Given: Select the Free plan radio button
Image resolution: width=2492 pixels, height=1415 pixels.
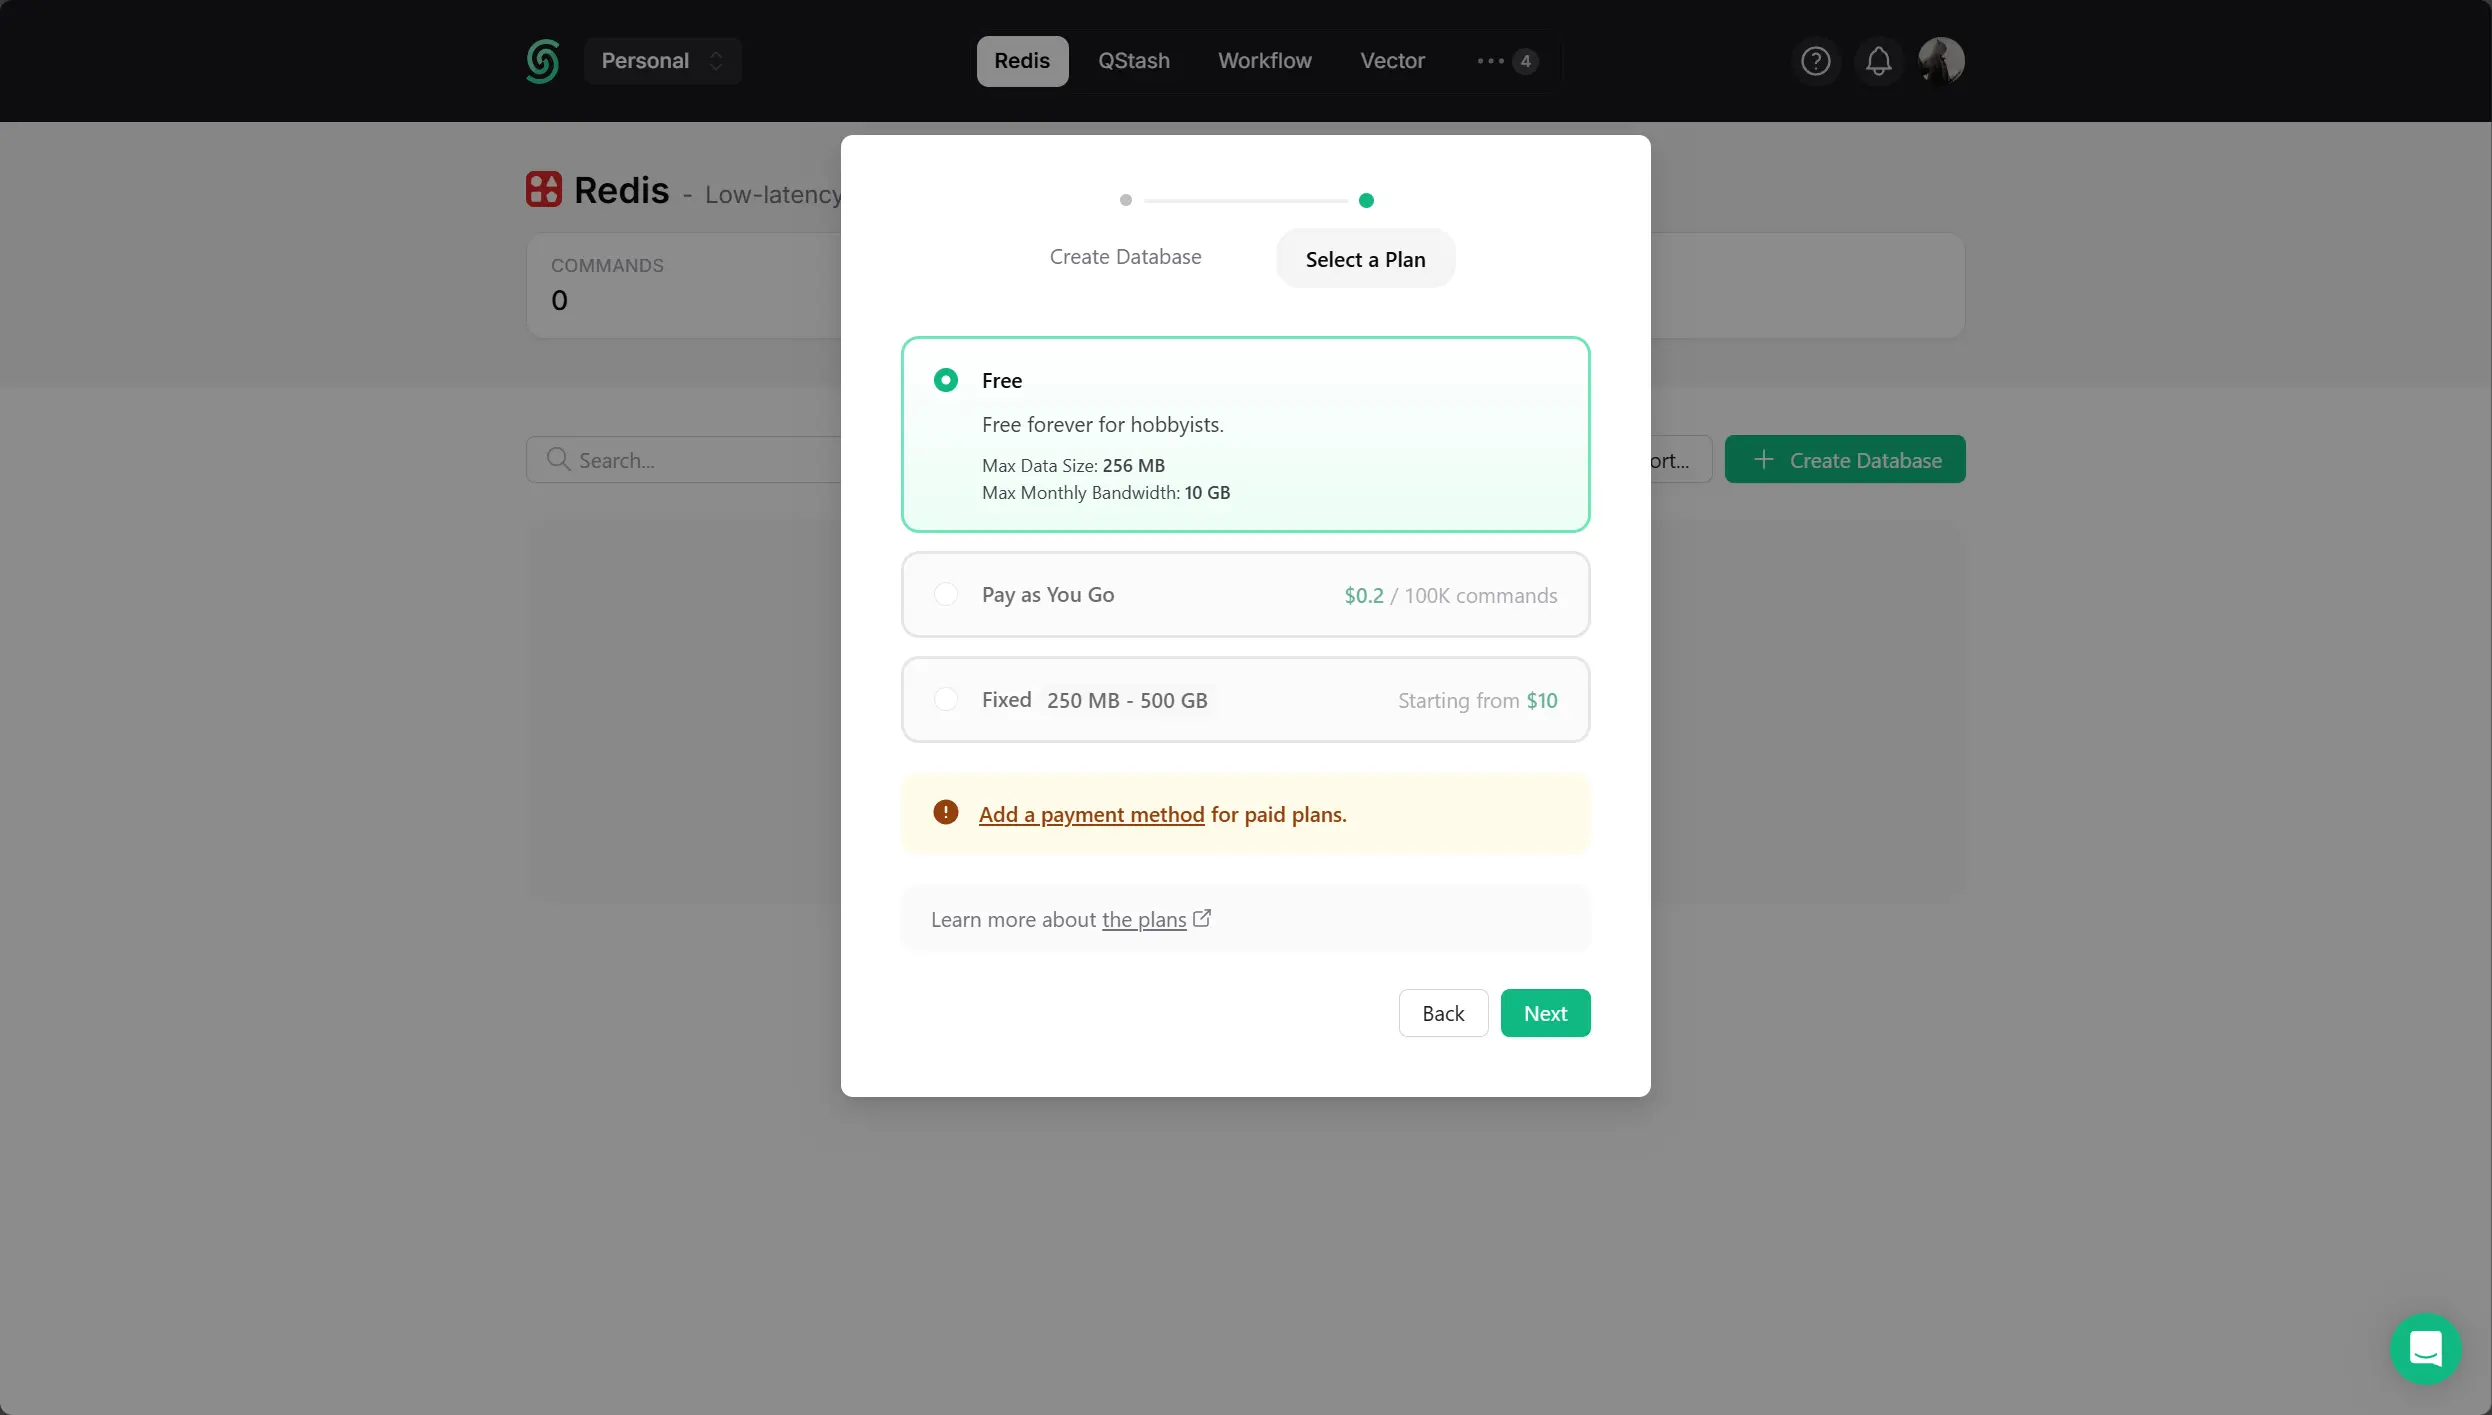Looking at the screenshot, I should coord(945,380).
